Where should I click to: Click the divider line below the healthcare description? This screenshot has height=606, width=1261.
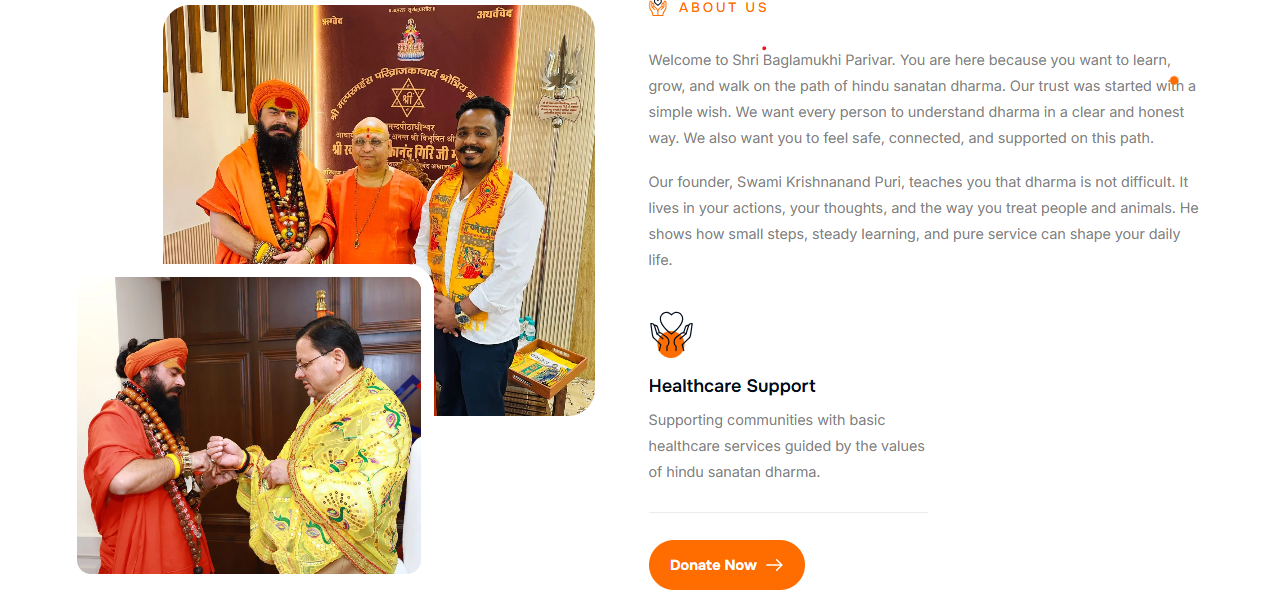click(788, 512)
